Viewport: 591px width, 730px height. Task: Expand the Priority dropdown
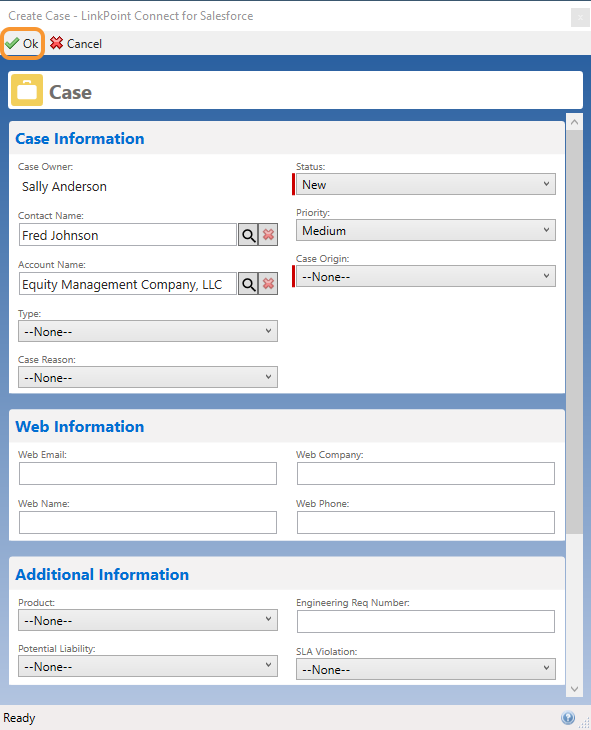click(x=426, y=230)
